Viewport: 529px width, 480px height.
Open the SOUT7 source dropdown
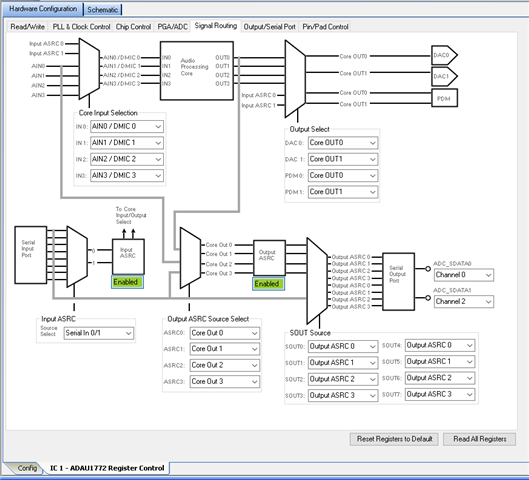point(440,394)
